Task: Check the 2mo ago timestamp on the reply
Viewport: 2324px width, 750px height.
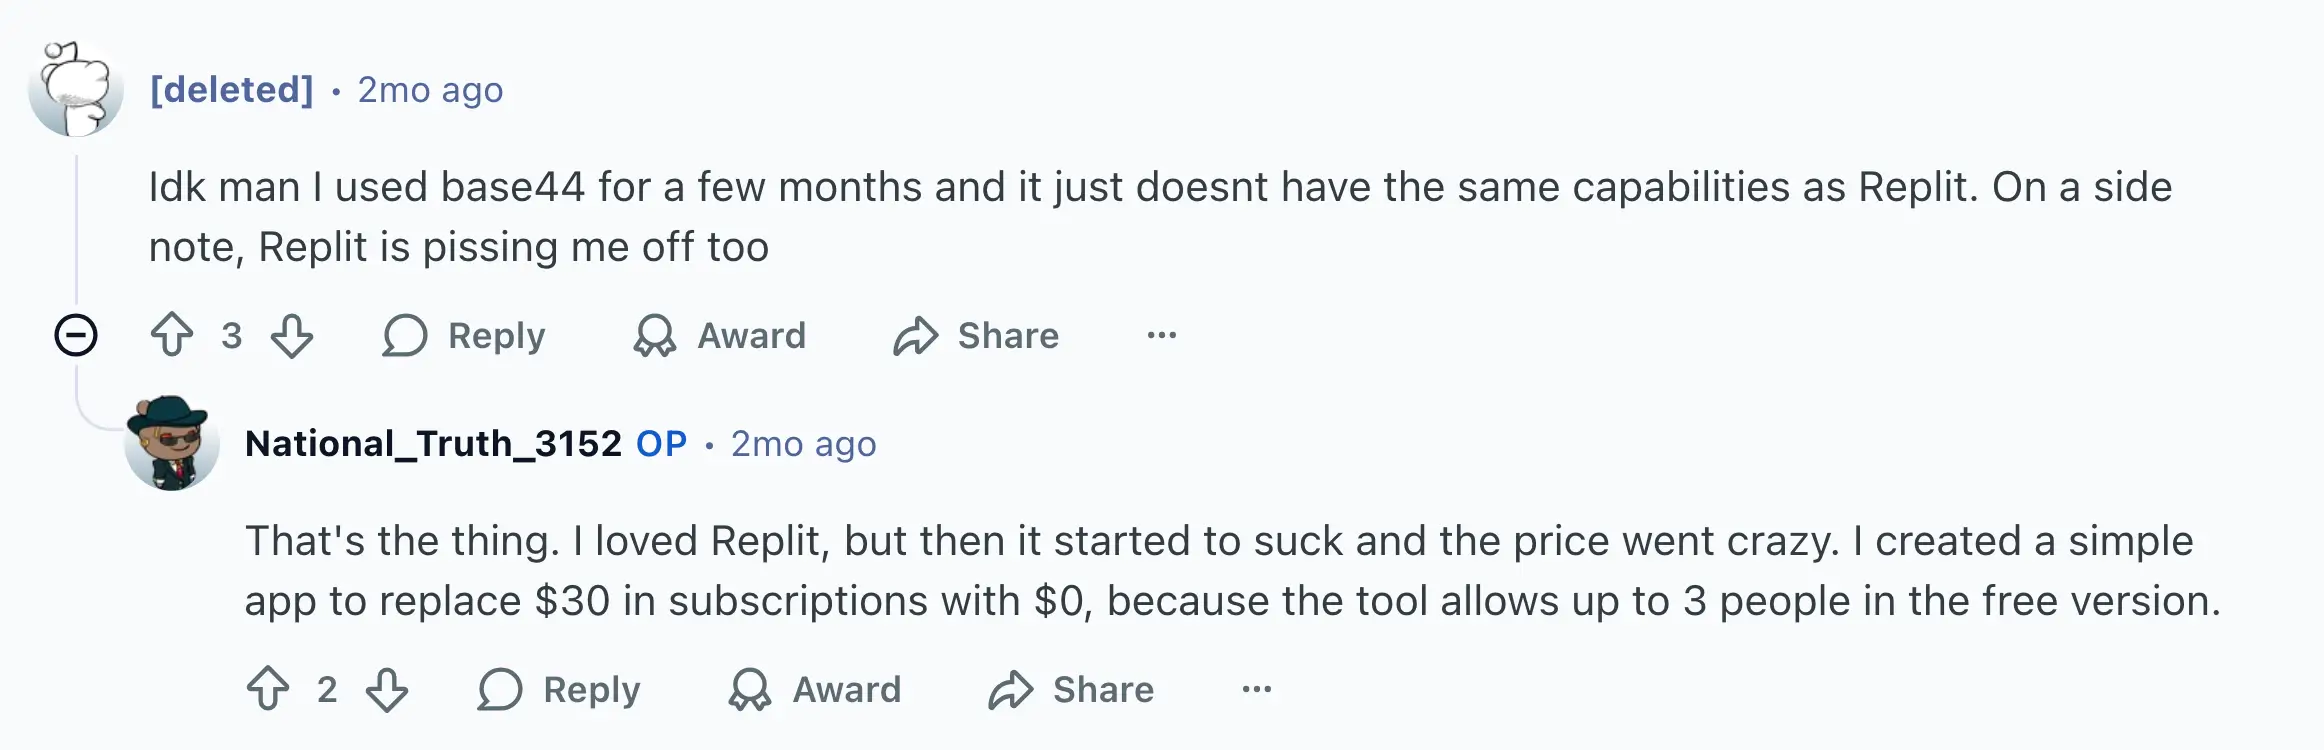Action: coord(803,443)
